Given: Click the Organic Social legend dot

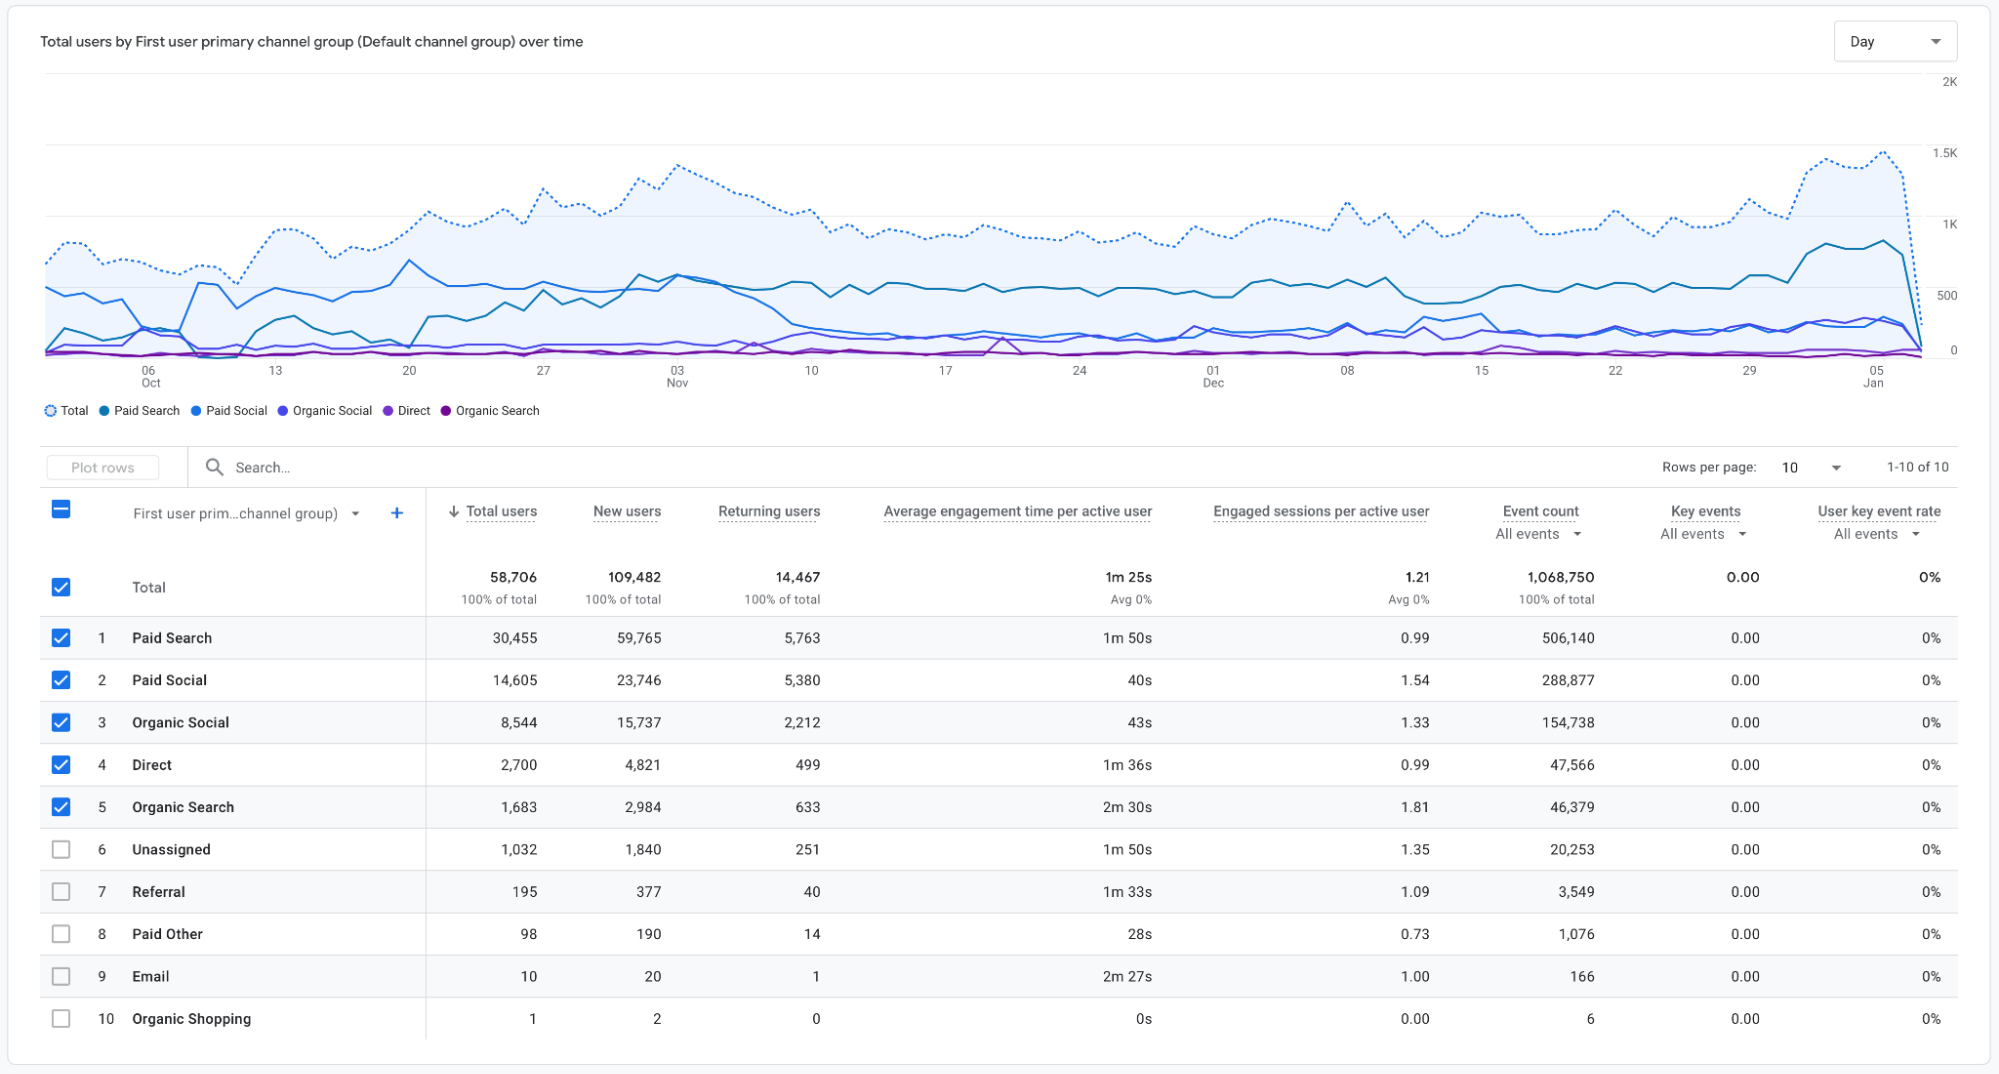Looking at the screenshot, I should [283, 411].
